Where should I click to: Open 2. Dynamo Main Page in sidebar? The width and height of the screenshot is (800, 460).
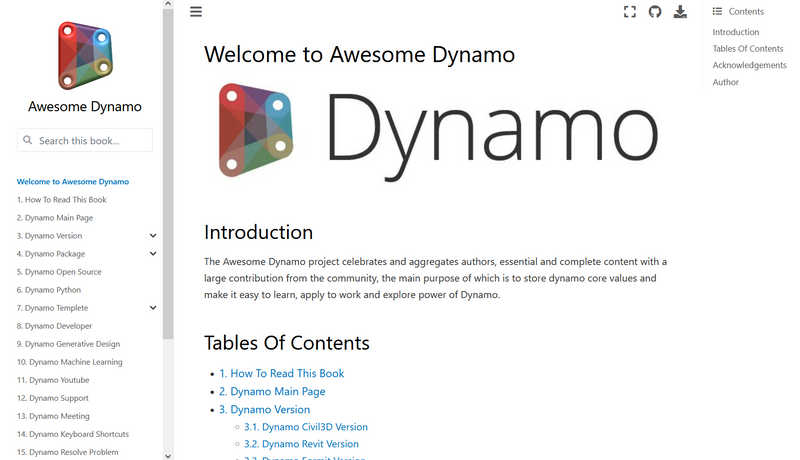click(55, 218)
